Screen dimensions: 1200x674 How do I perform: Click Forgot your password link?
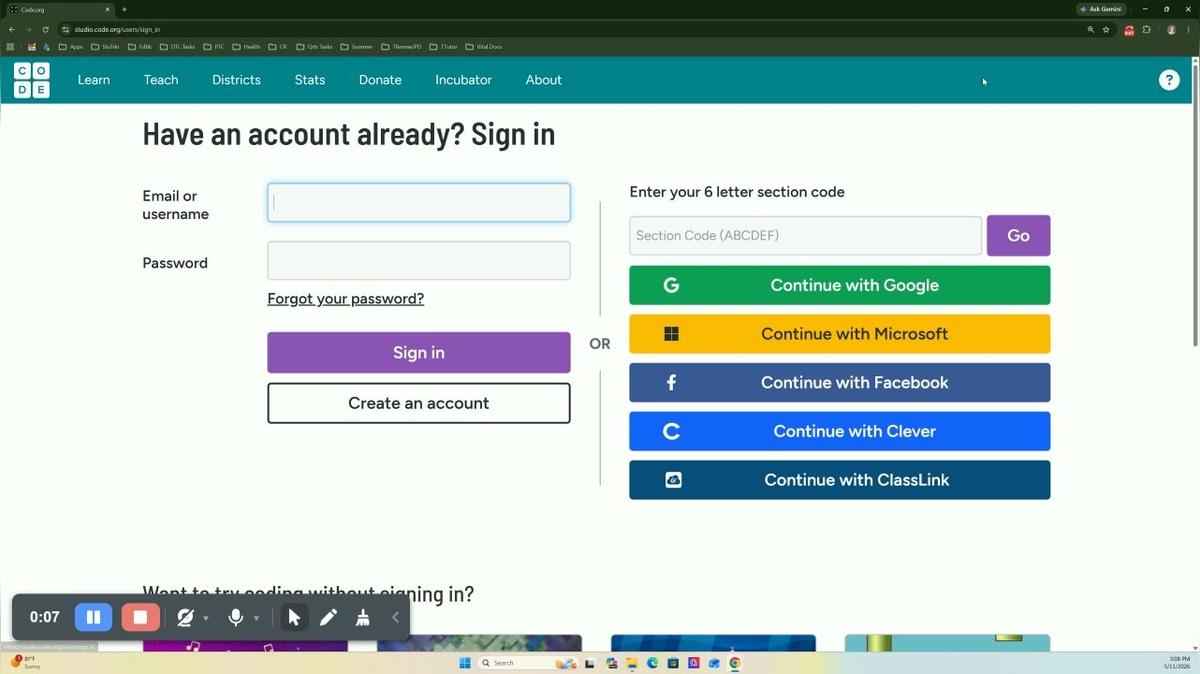(x=345, y=298)
